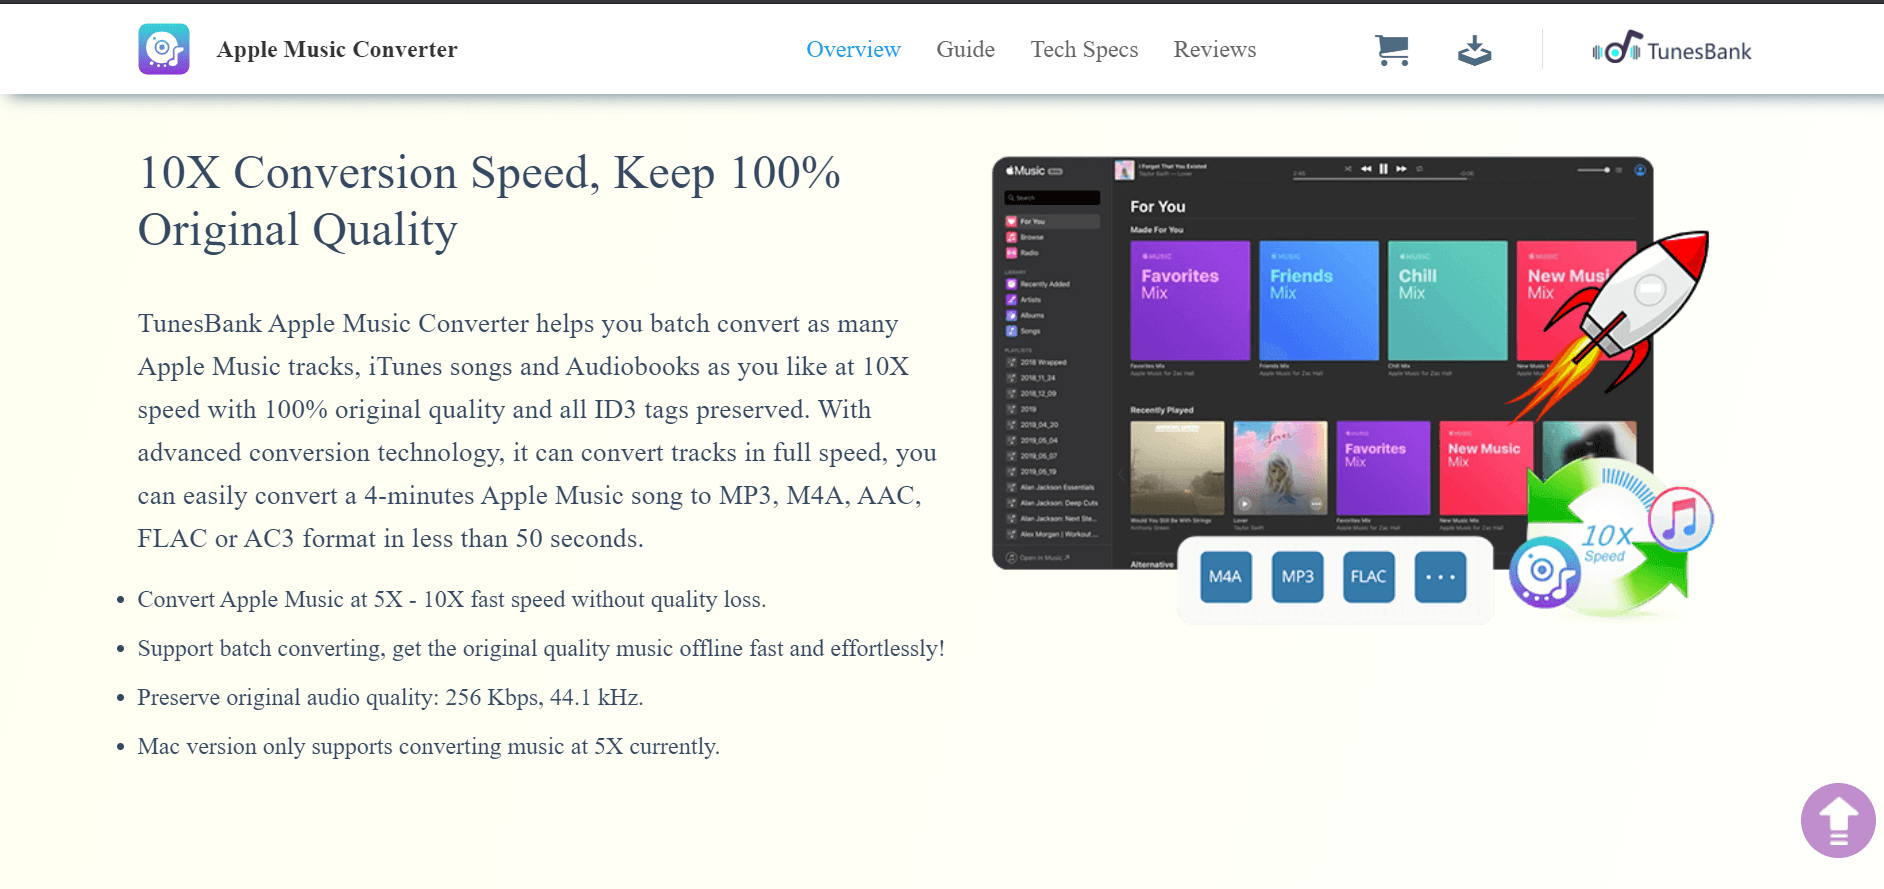Click bullet 'Preserve original audio quality: 256 Kbps, 44.1 kHz.'
Image resolution: width=1884 pixels, height=889 pixels.
pos(390,697)
